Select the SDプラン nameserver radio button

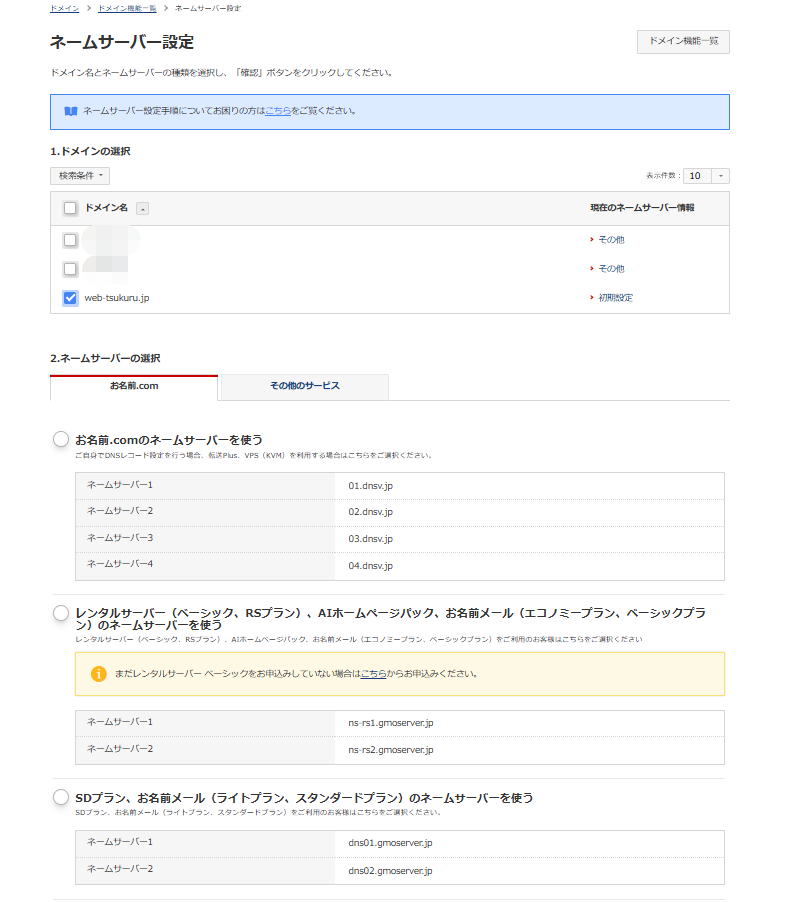(63, 795)
